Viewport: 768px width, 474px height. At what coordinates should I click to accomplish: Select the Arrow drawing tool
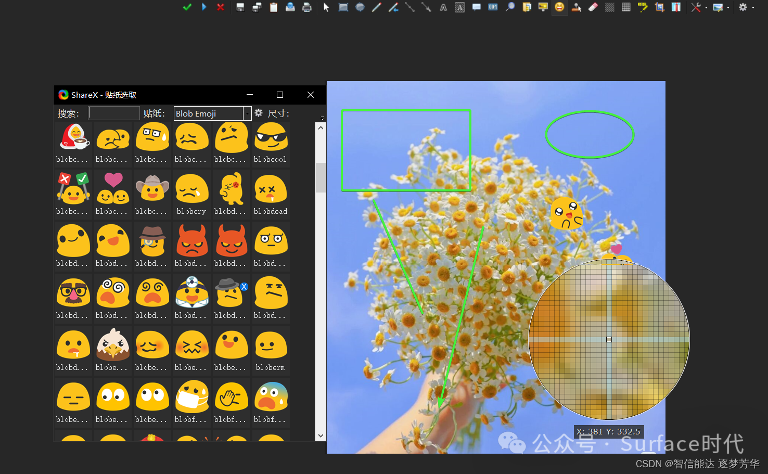pos(426,7)
